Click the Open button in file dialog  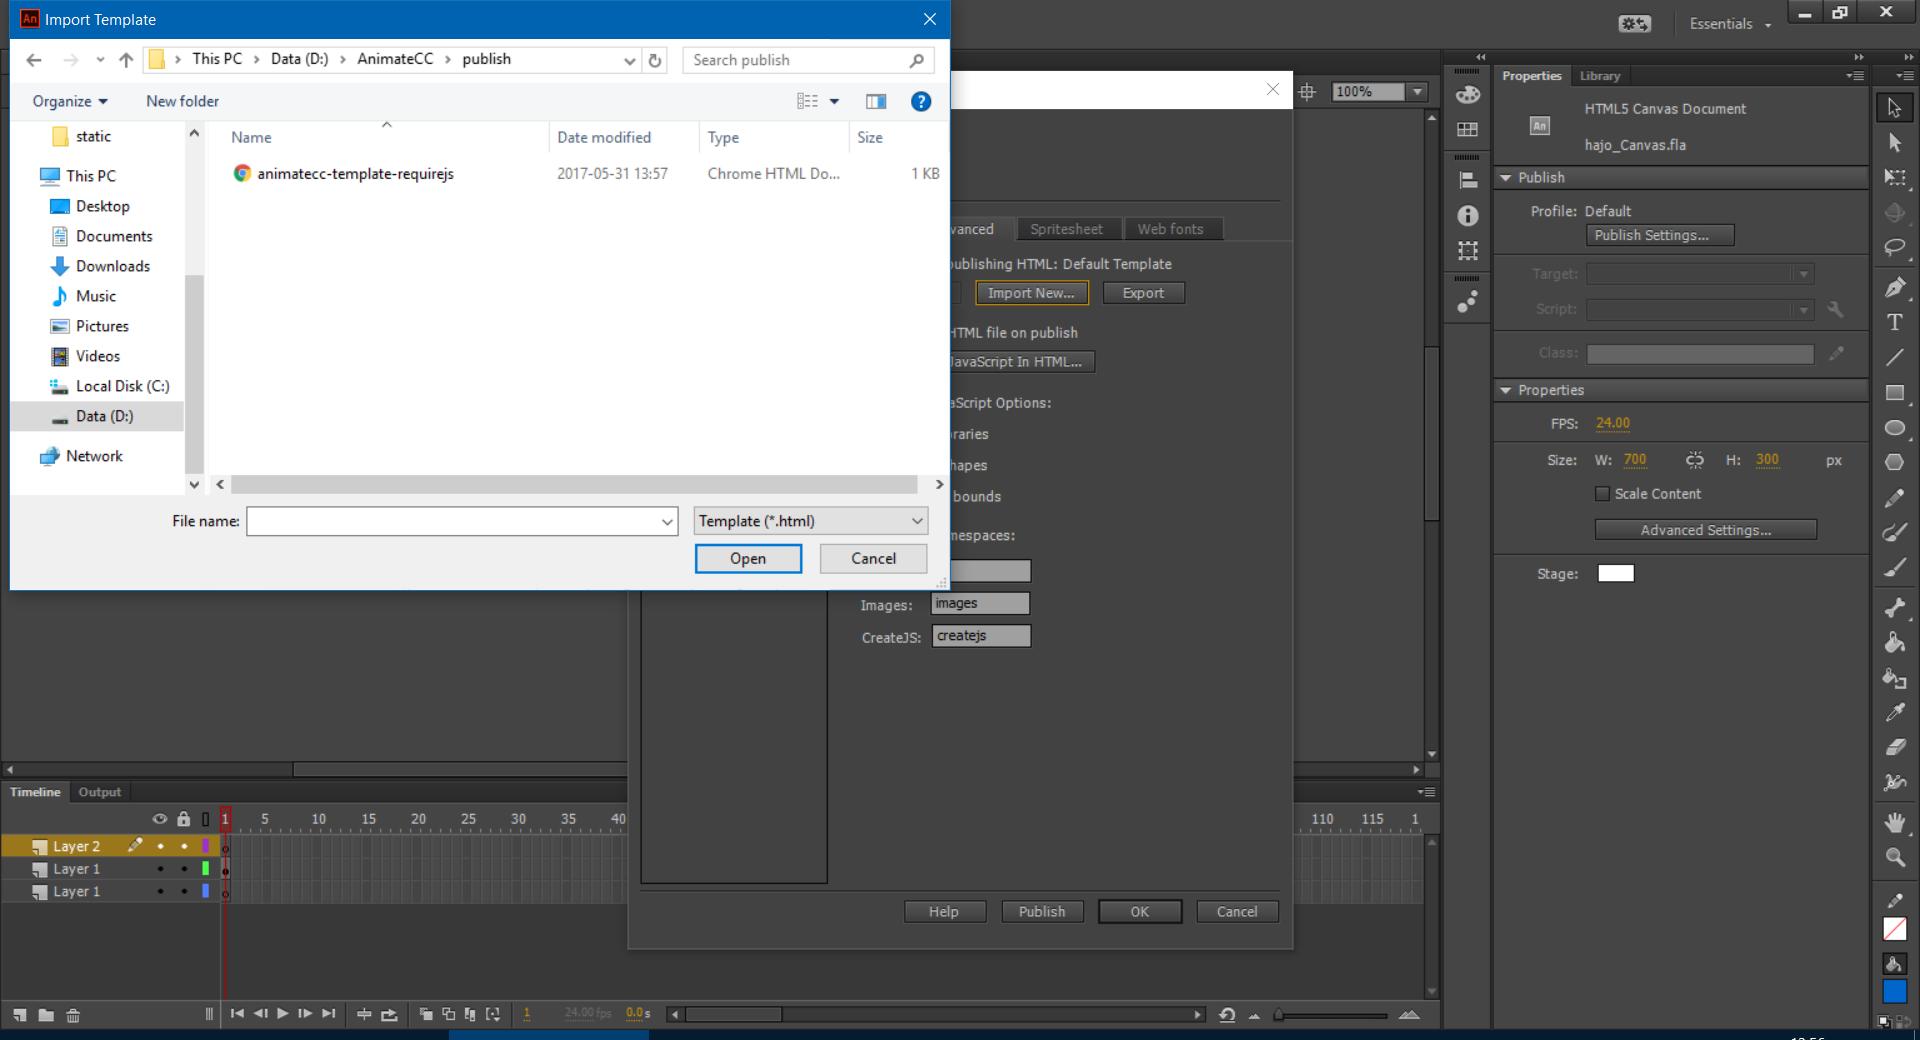748,559
